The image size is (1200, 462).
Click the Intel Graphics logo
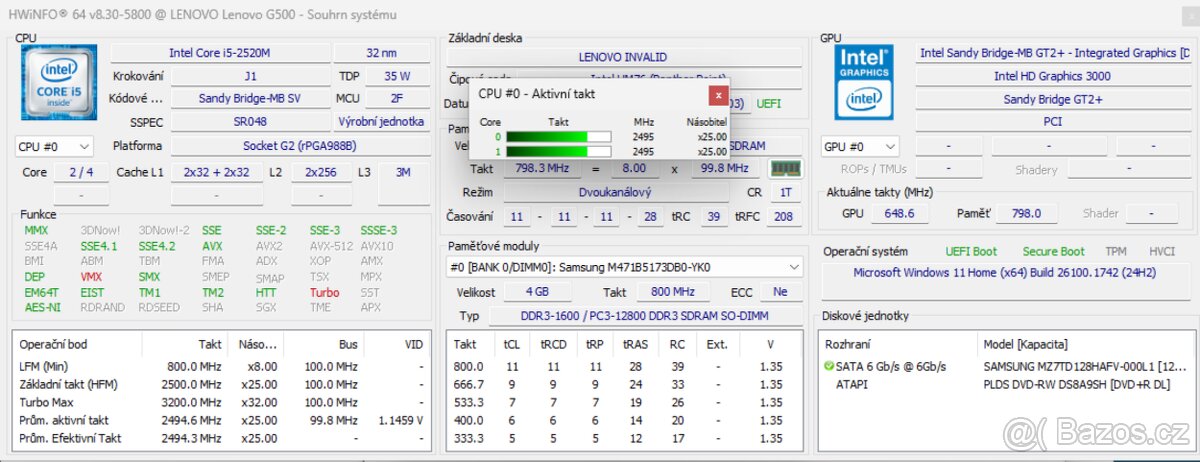[x=864, y=82]
